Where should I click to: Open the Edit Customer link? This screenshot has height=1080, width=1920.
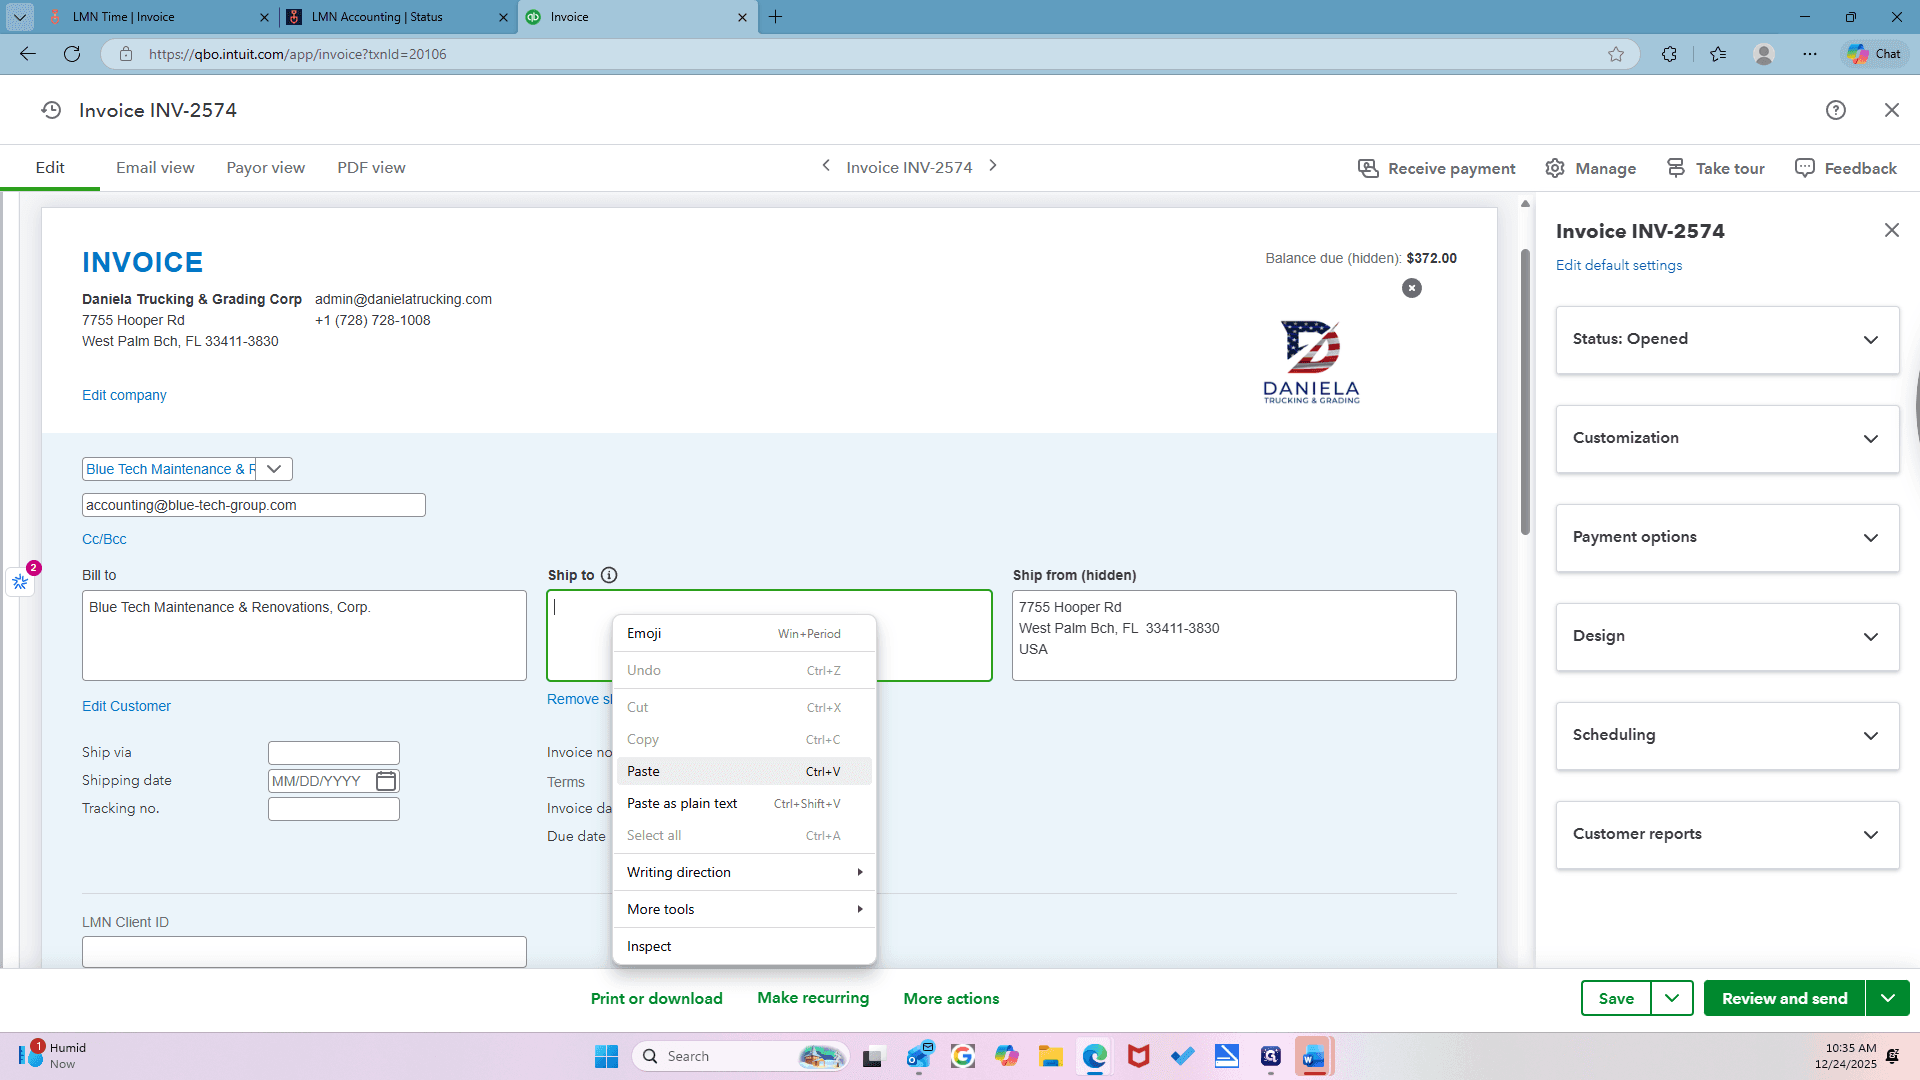click(x=126, y=706)
